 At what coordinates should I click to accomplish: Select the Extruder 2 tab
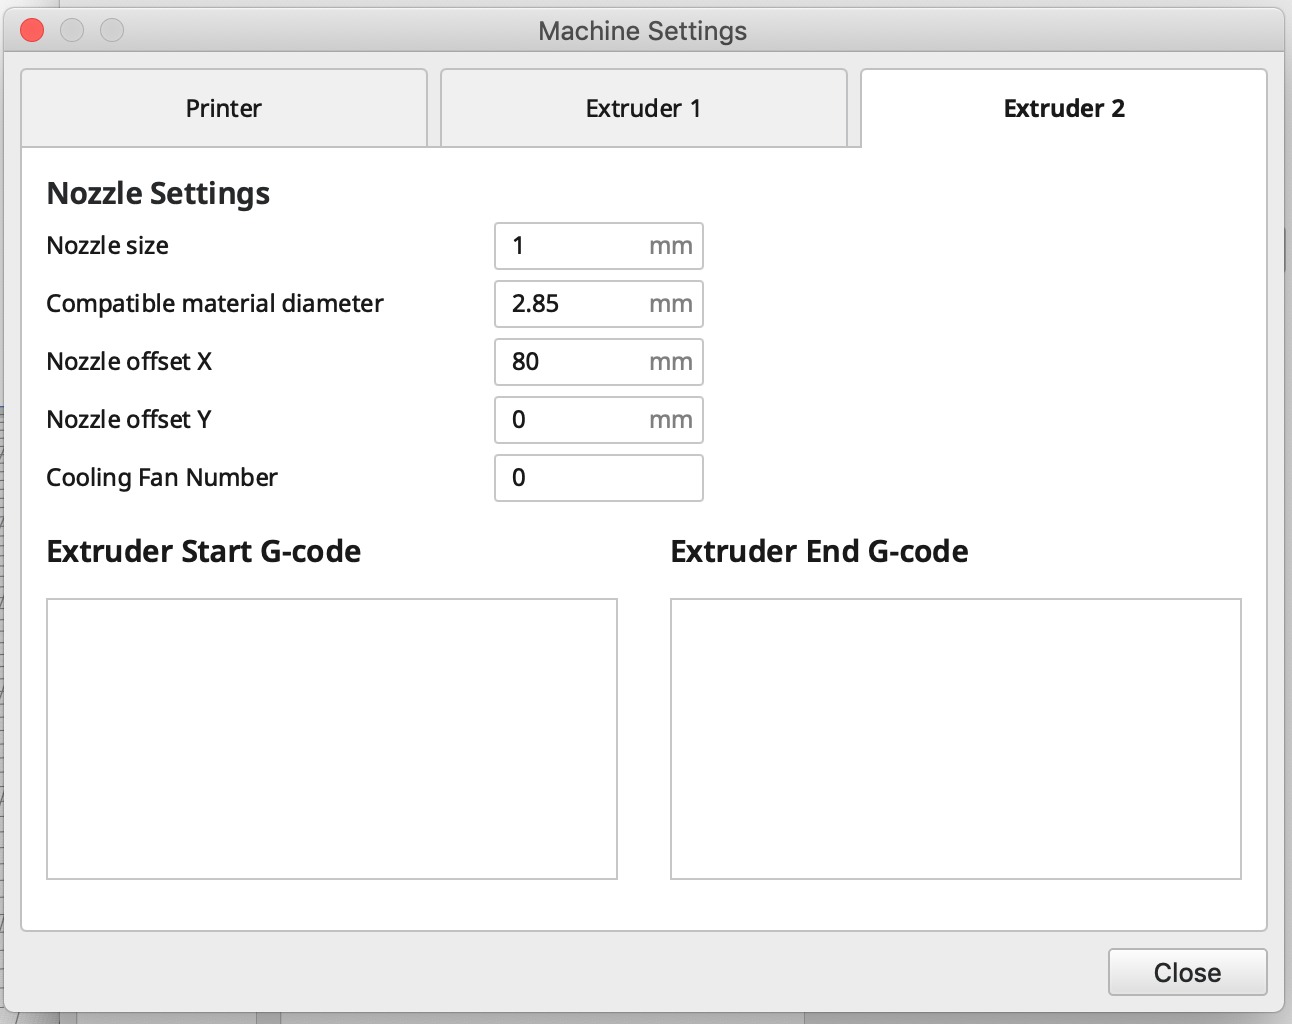1064,108
